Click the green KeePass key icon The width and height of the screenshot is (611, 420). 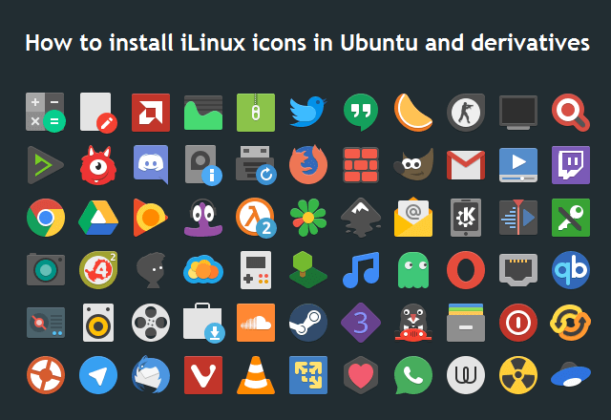571,217
